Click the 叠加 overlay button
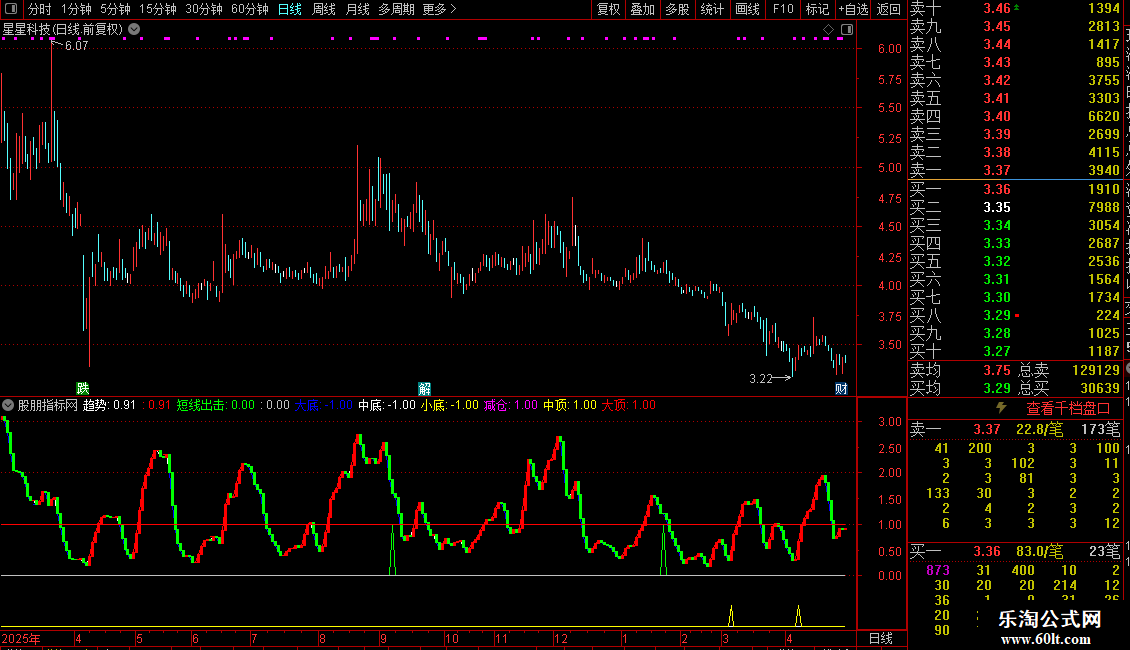The image size is (1130, 650). click(643, 9)
